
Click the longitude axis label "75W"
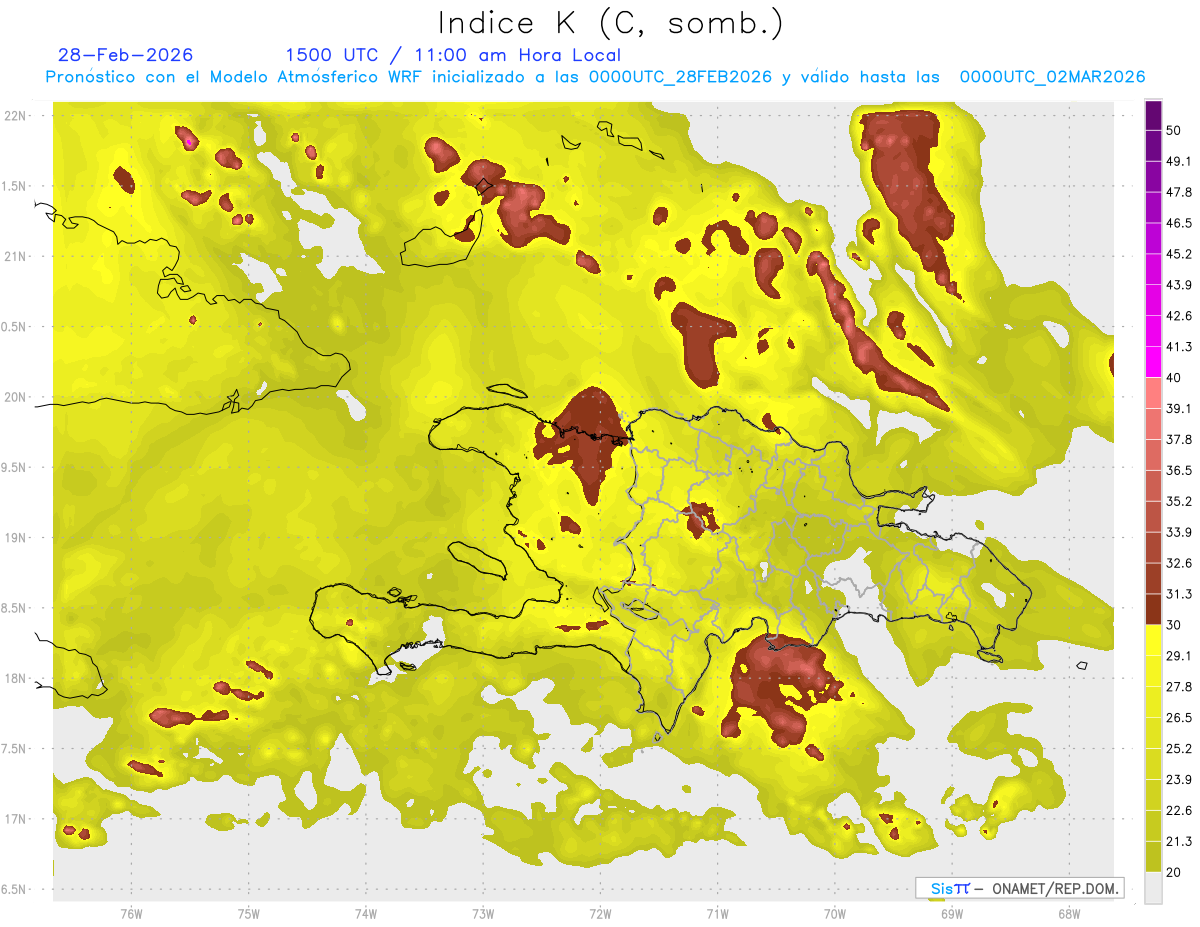[x=249, y=913]
